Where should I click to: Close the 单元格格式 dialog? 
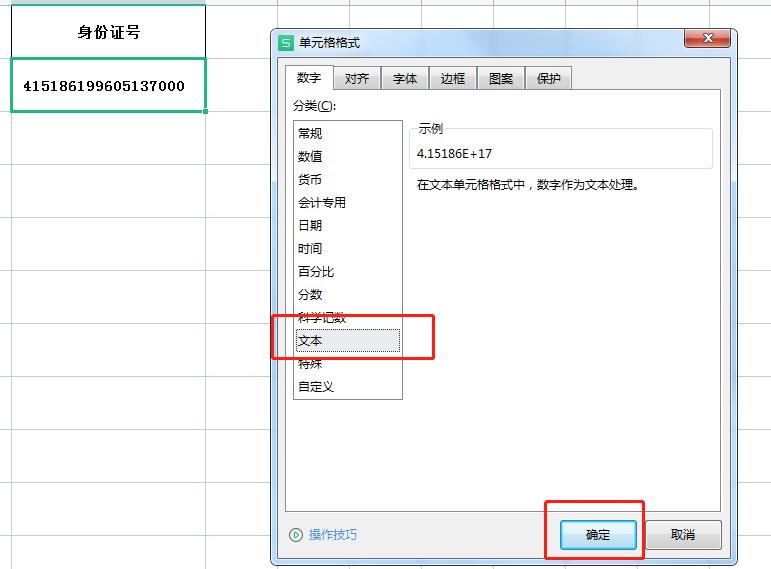708,38
